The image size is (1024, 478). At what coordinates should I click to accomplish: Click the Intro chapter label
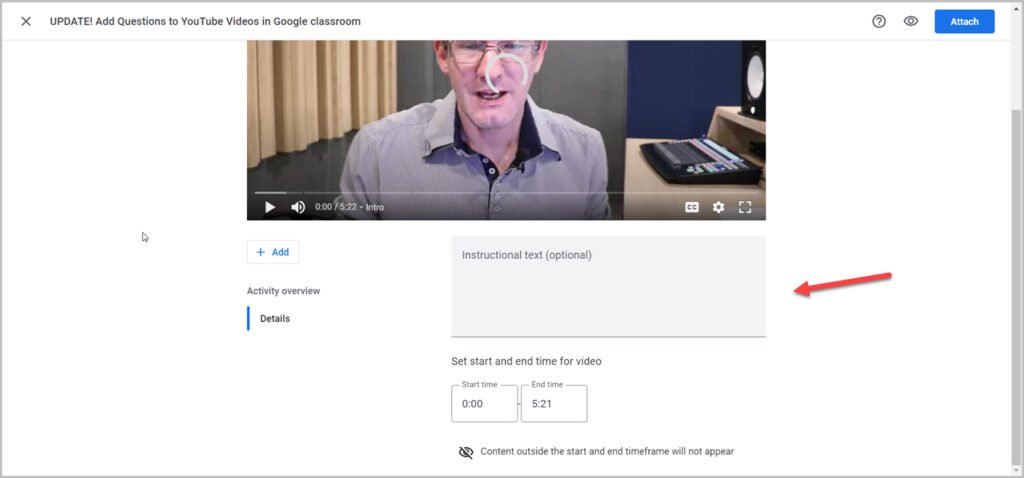click(375, 207)
